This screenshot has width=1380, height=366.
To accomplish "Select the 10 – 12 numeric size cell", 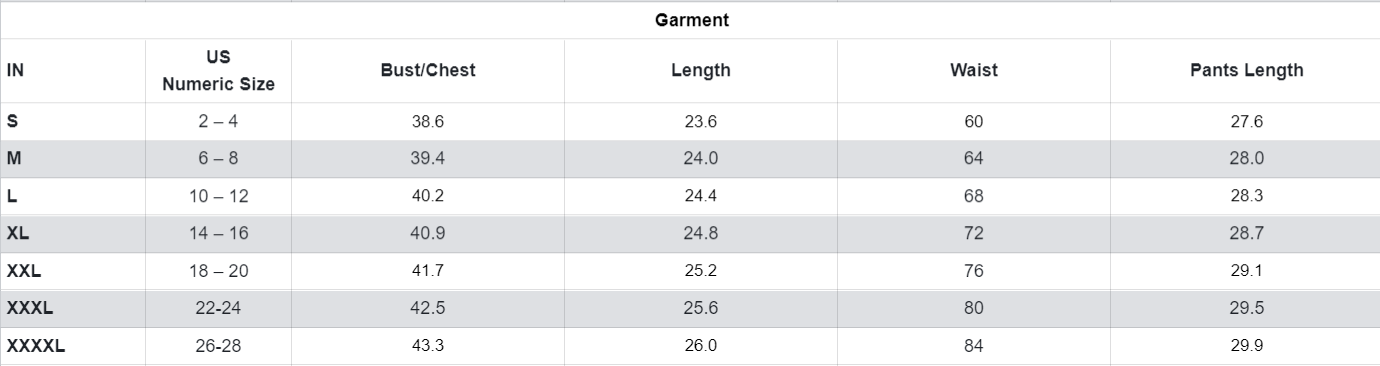I will coord(218,196).
